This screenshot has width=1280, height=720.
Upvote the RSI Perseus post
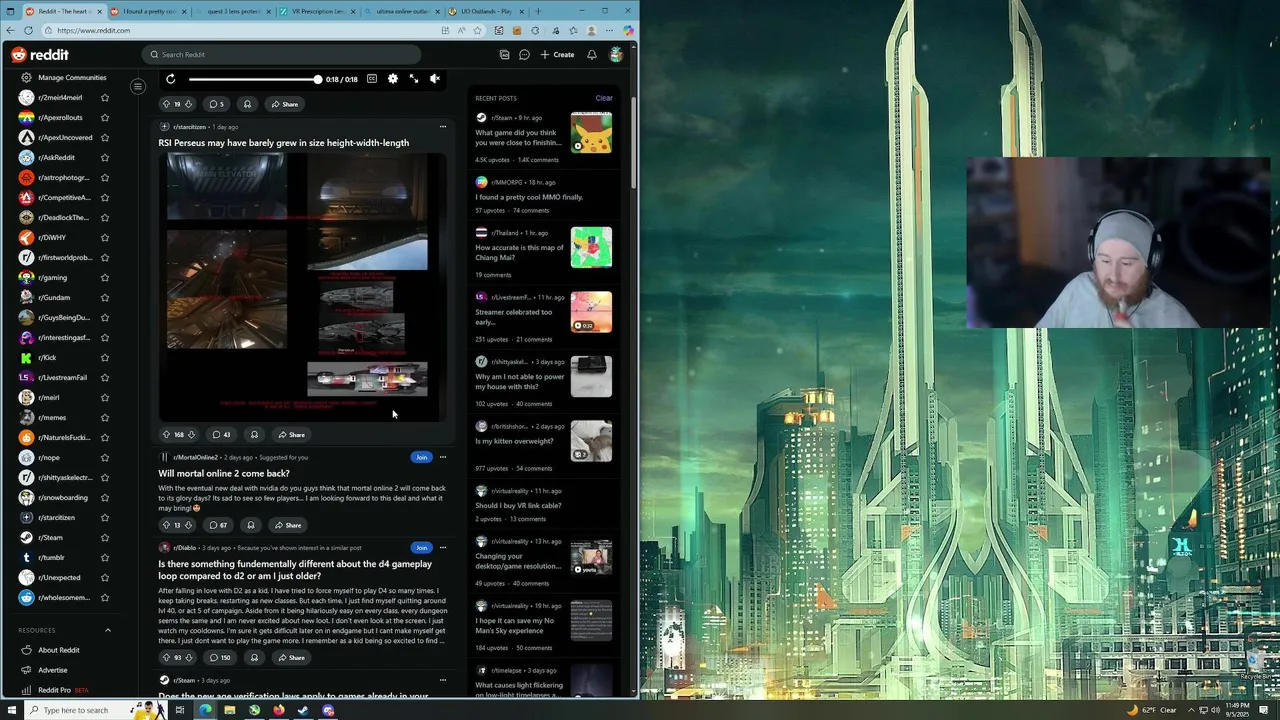(x=166, y=435)
